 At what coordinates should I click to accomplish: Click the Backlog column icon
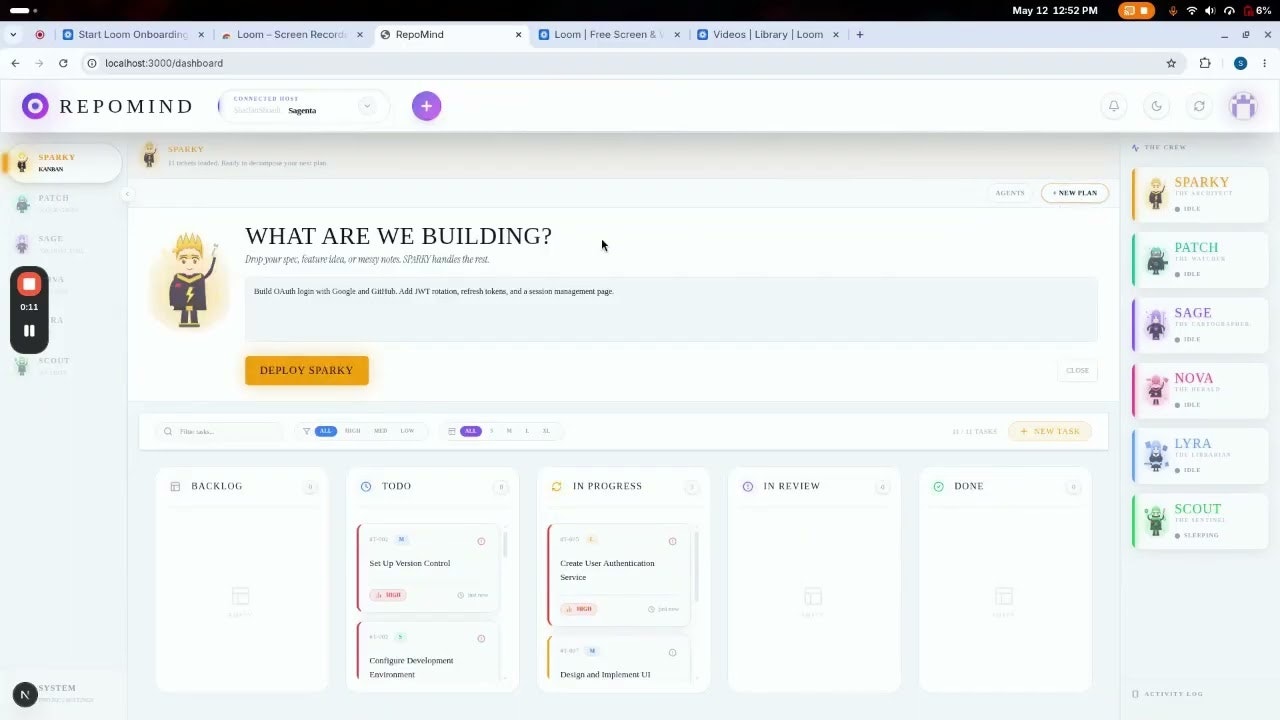[x=175, y=486]
